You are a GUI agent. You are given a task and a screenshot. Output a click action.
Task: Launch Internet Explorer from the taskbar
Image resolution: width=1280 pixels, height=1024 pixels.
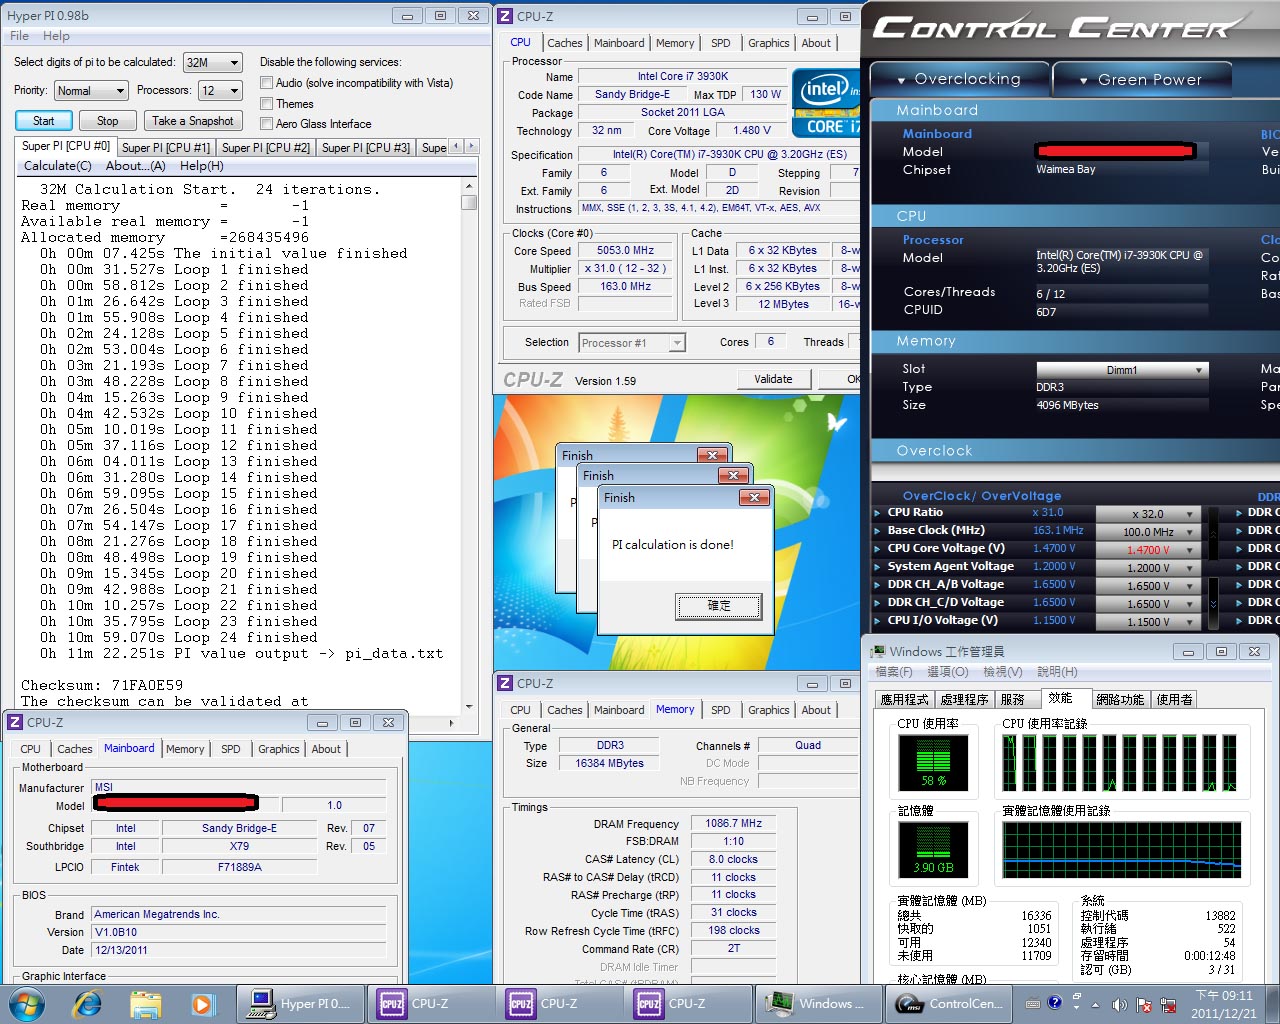click(x=87, y=1004)
